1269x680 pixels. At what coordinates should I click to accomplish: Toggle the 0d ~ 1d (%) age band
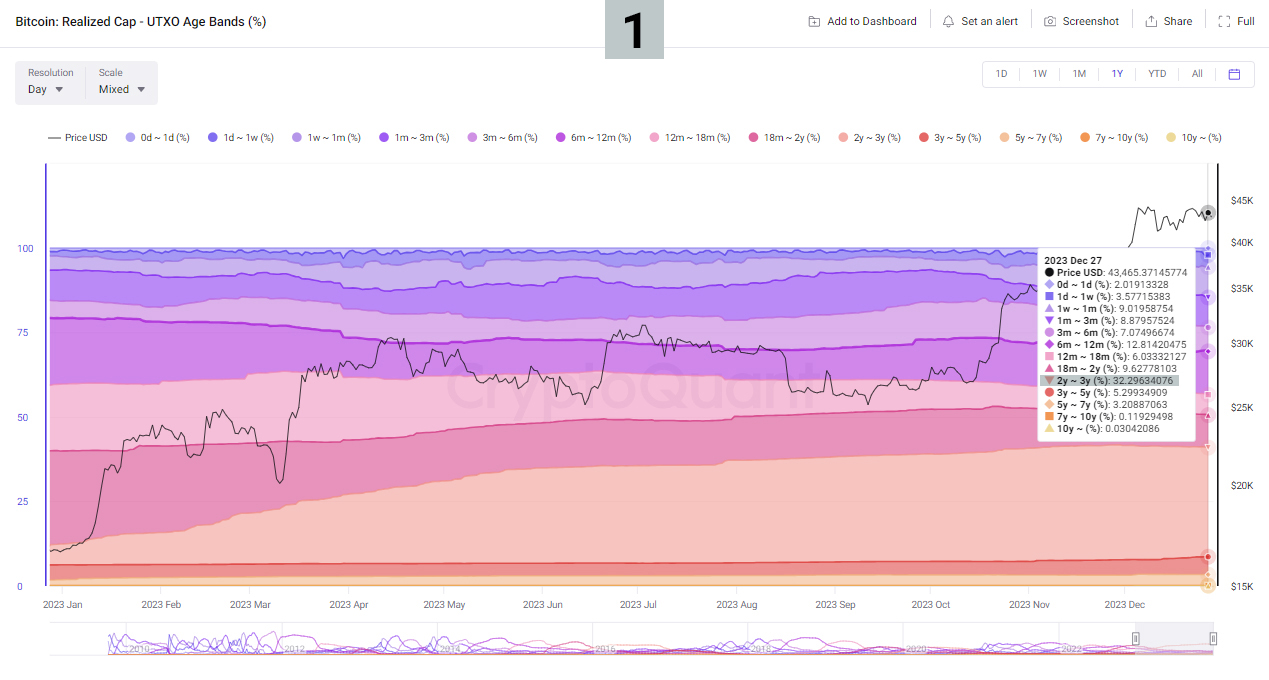point(157,137)
